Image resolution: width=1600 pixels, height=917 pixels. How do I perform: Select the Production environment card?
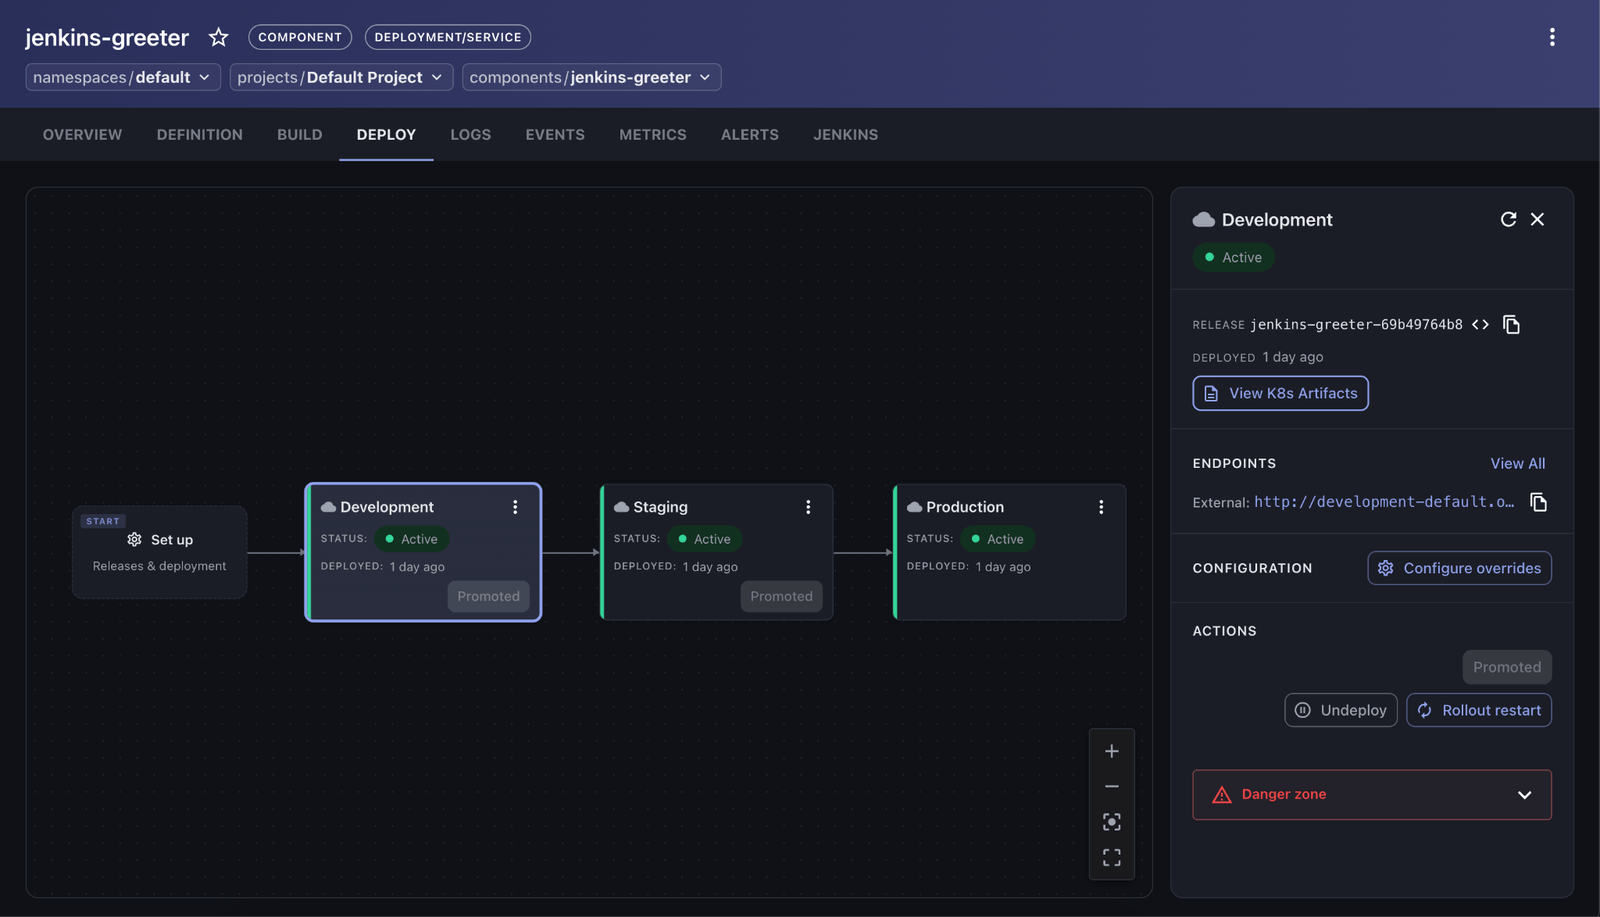tap(1009, 552)
